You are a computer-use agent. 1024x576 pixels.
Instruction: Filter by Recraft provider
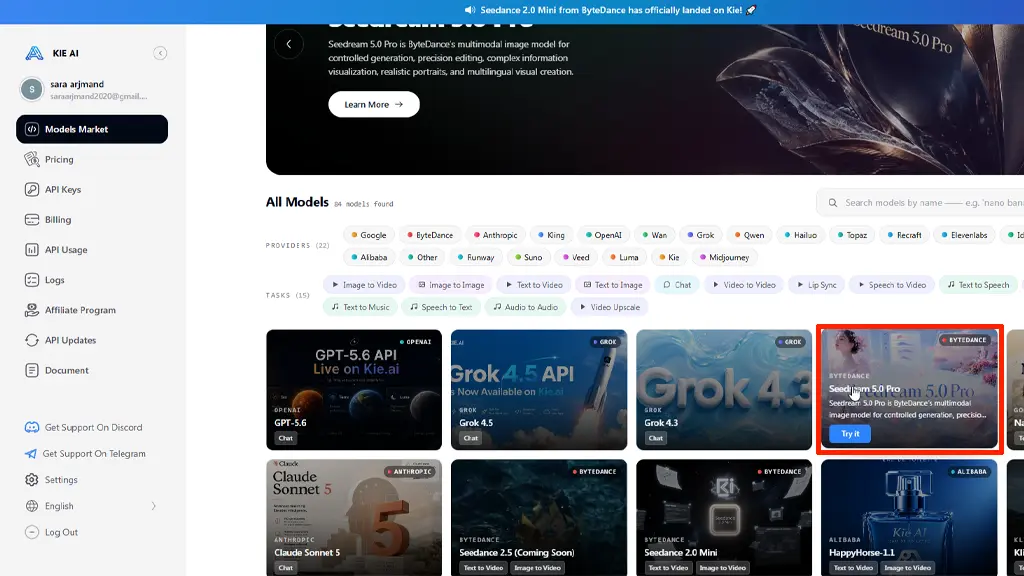click(x=904, y=235)
